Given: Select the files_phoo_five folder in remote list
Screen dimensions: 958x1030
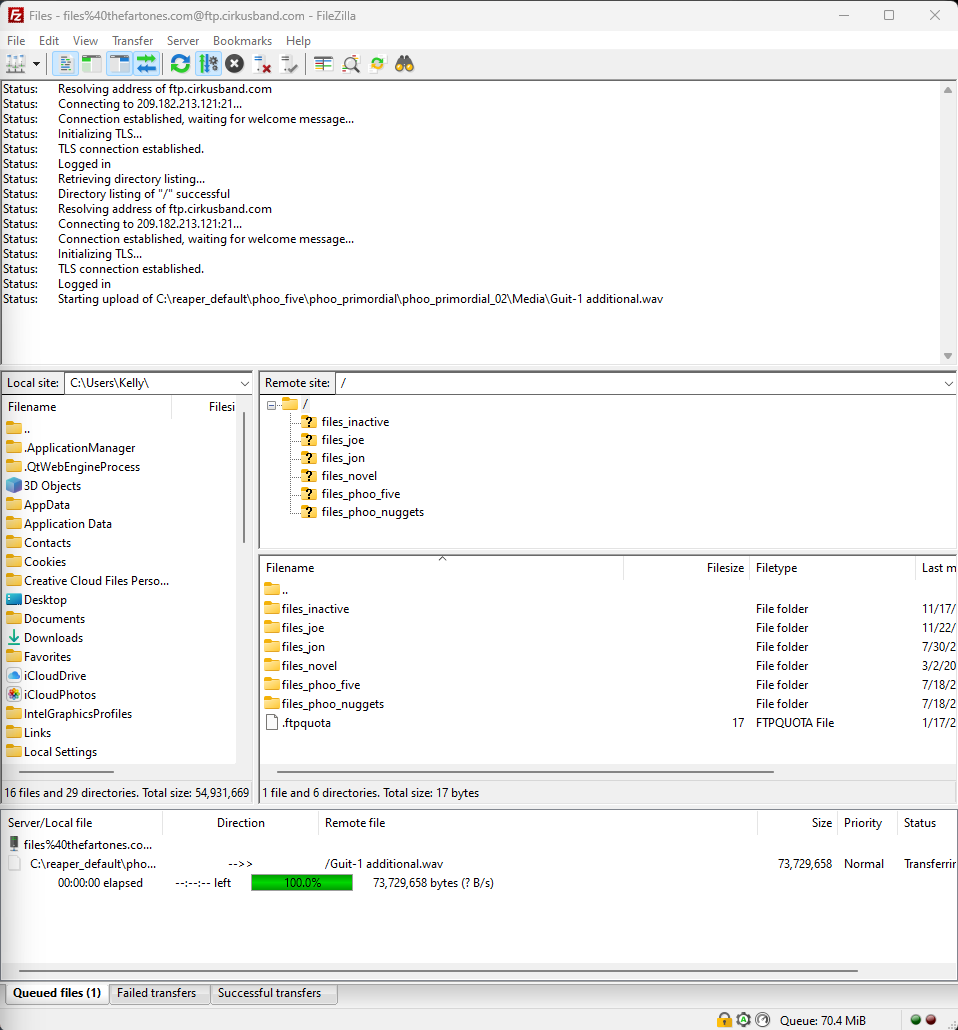Looking at the screenshot, I should 320,685.
